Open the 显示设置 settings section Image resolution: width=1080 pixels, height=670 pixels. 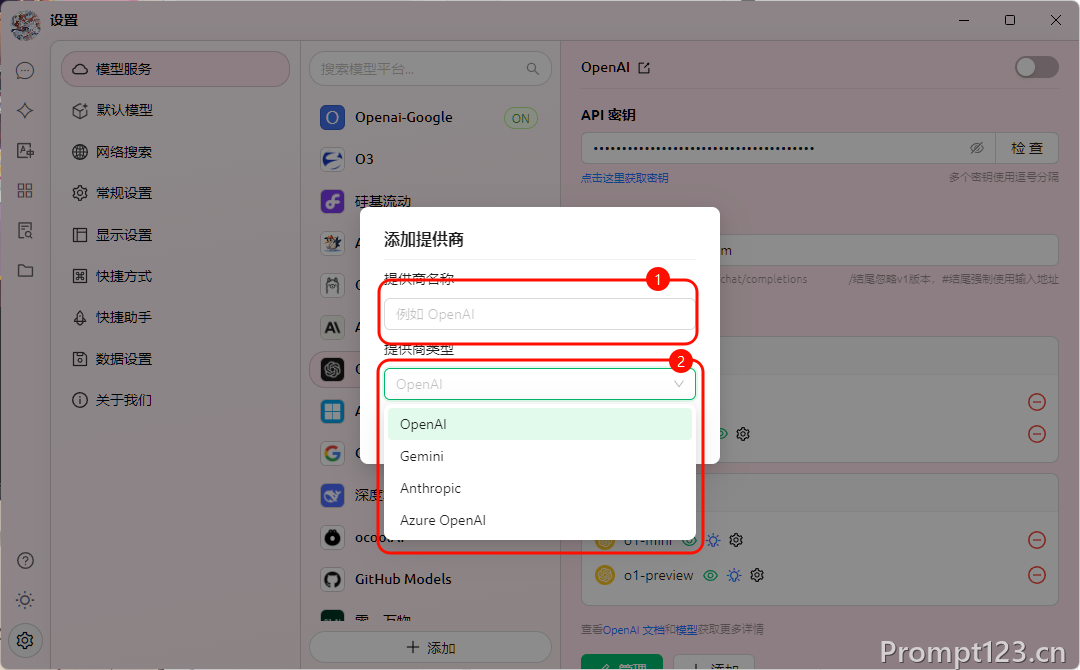coord(176,235)
